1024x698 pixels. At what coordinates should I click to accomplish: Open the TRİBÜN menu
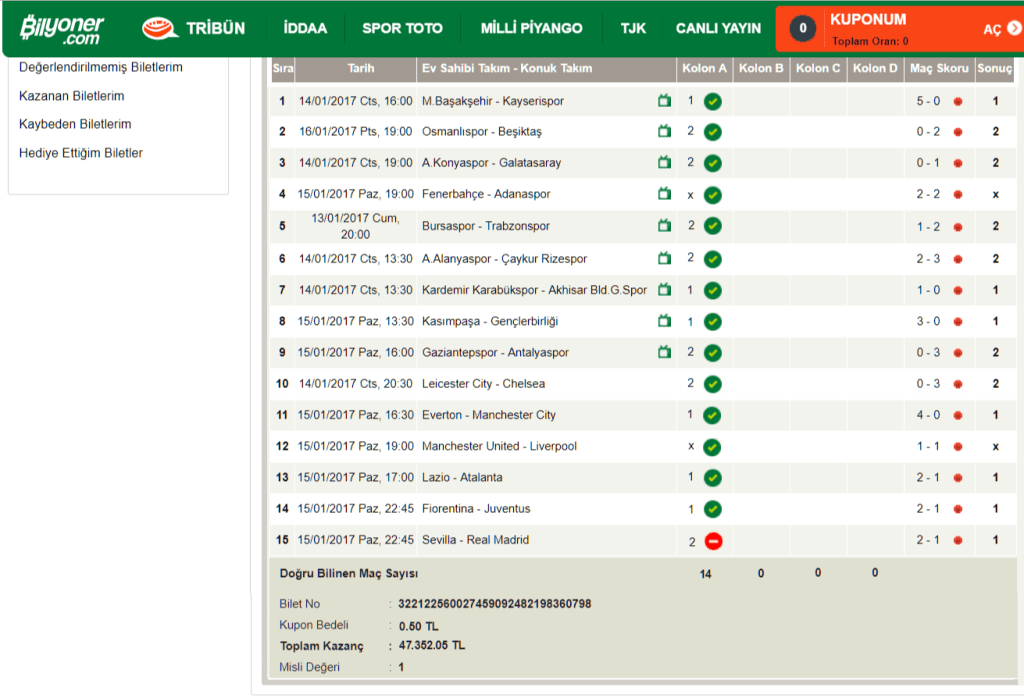point(216,28)
